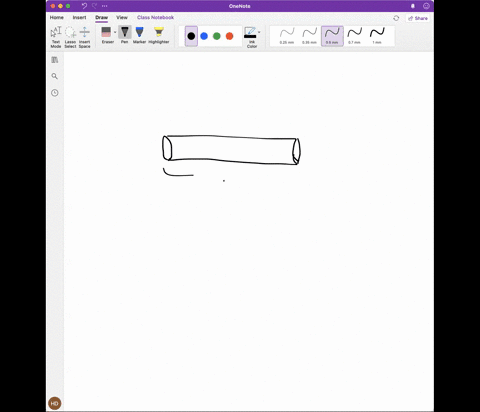This screenshot has width=480, height=412.
Task: Open the notifications bell
Action: coord(413,6)
